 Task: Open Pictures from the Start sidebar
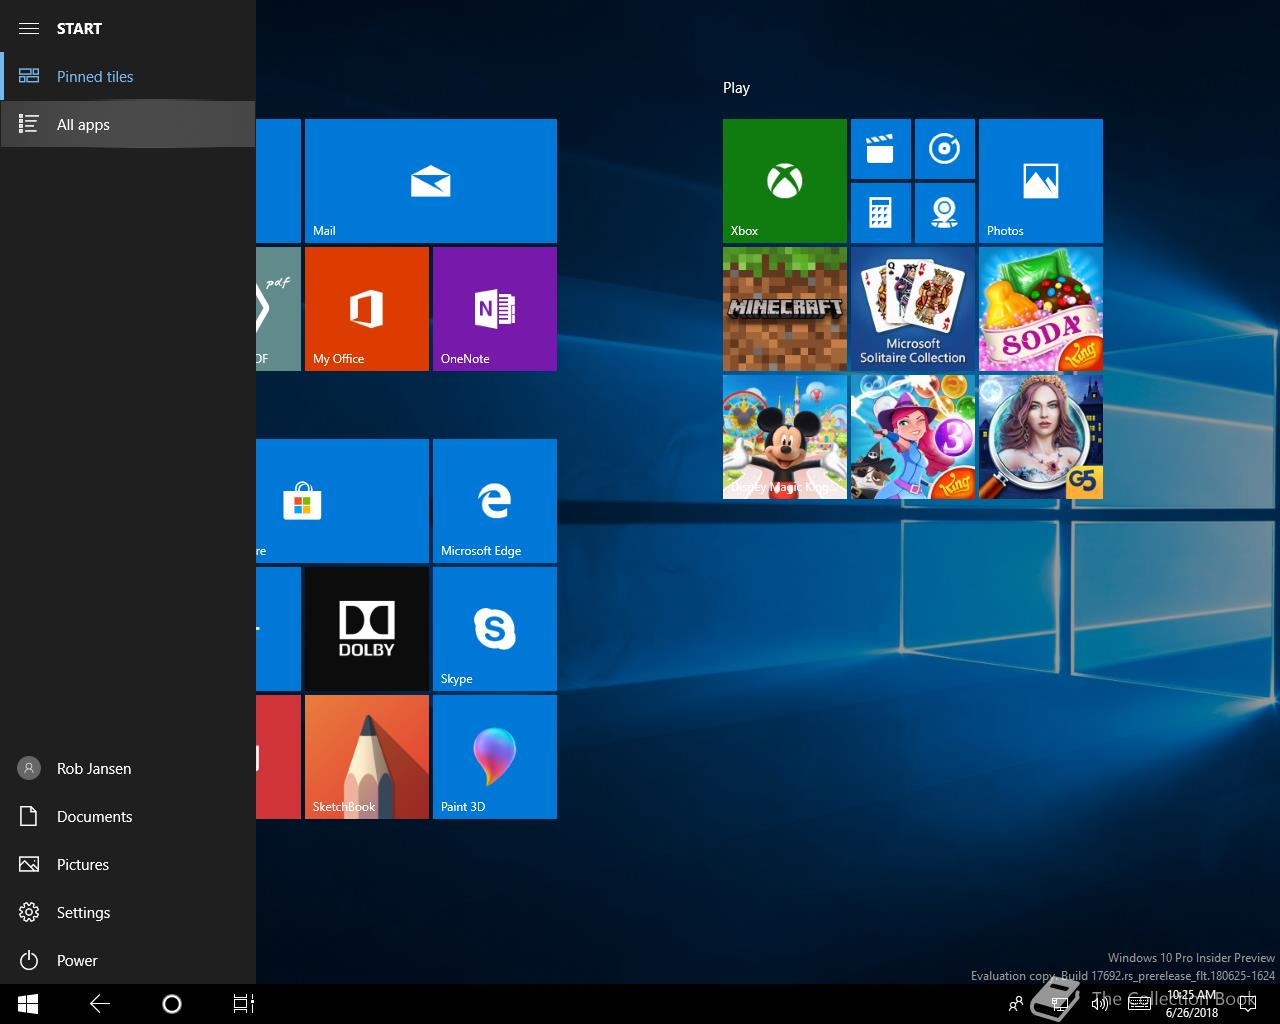[128, 864]
